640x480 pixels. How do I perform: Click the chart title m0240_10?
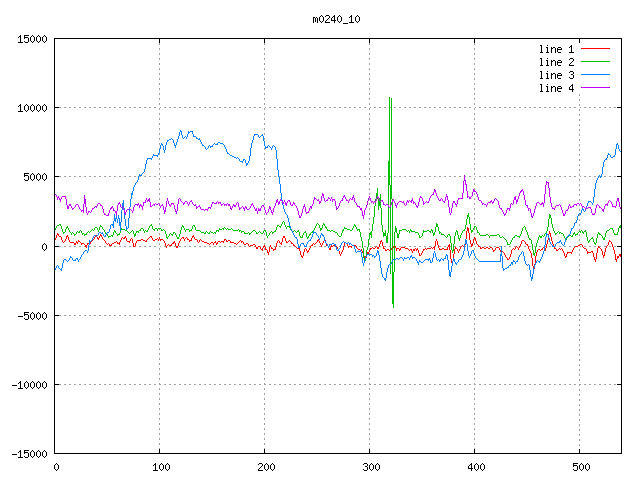click(x=338, y=18)
